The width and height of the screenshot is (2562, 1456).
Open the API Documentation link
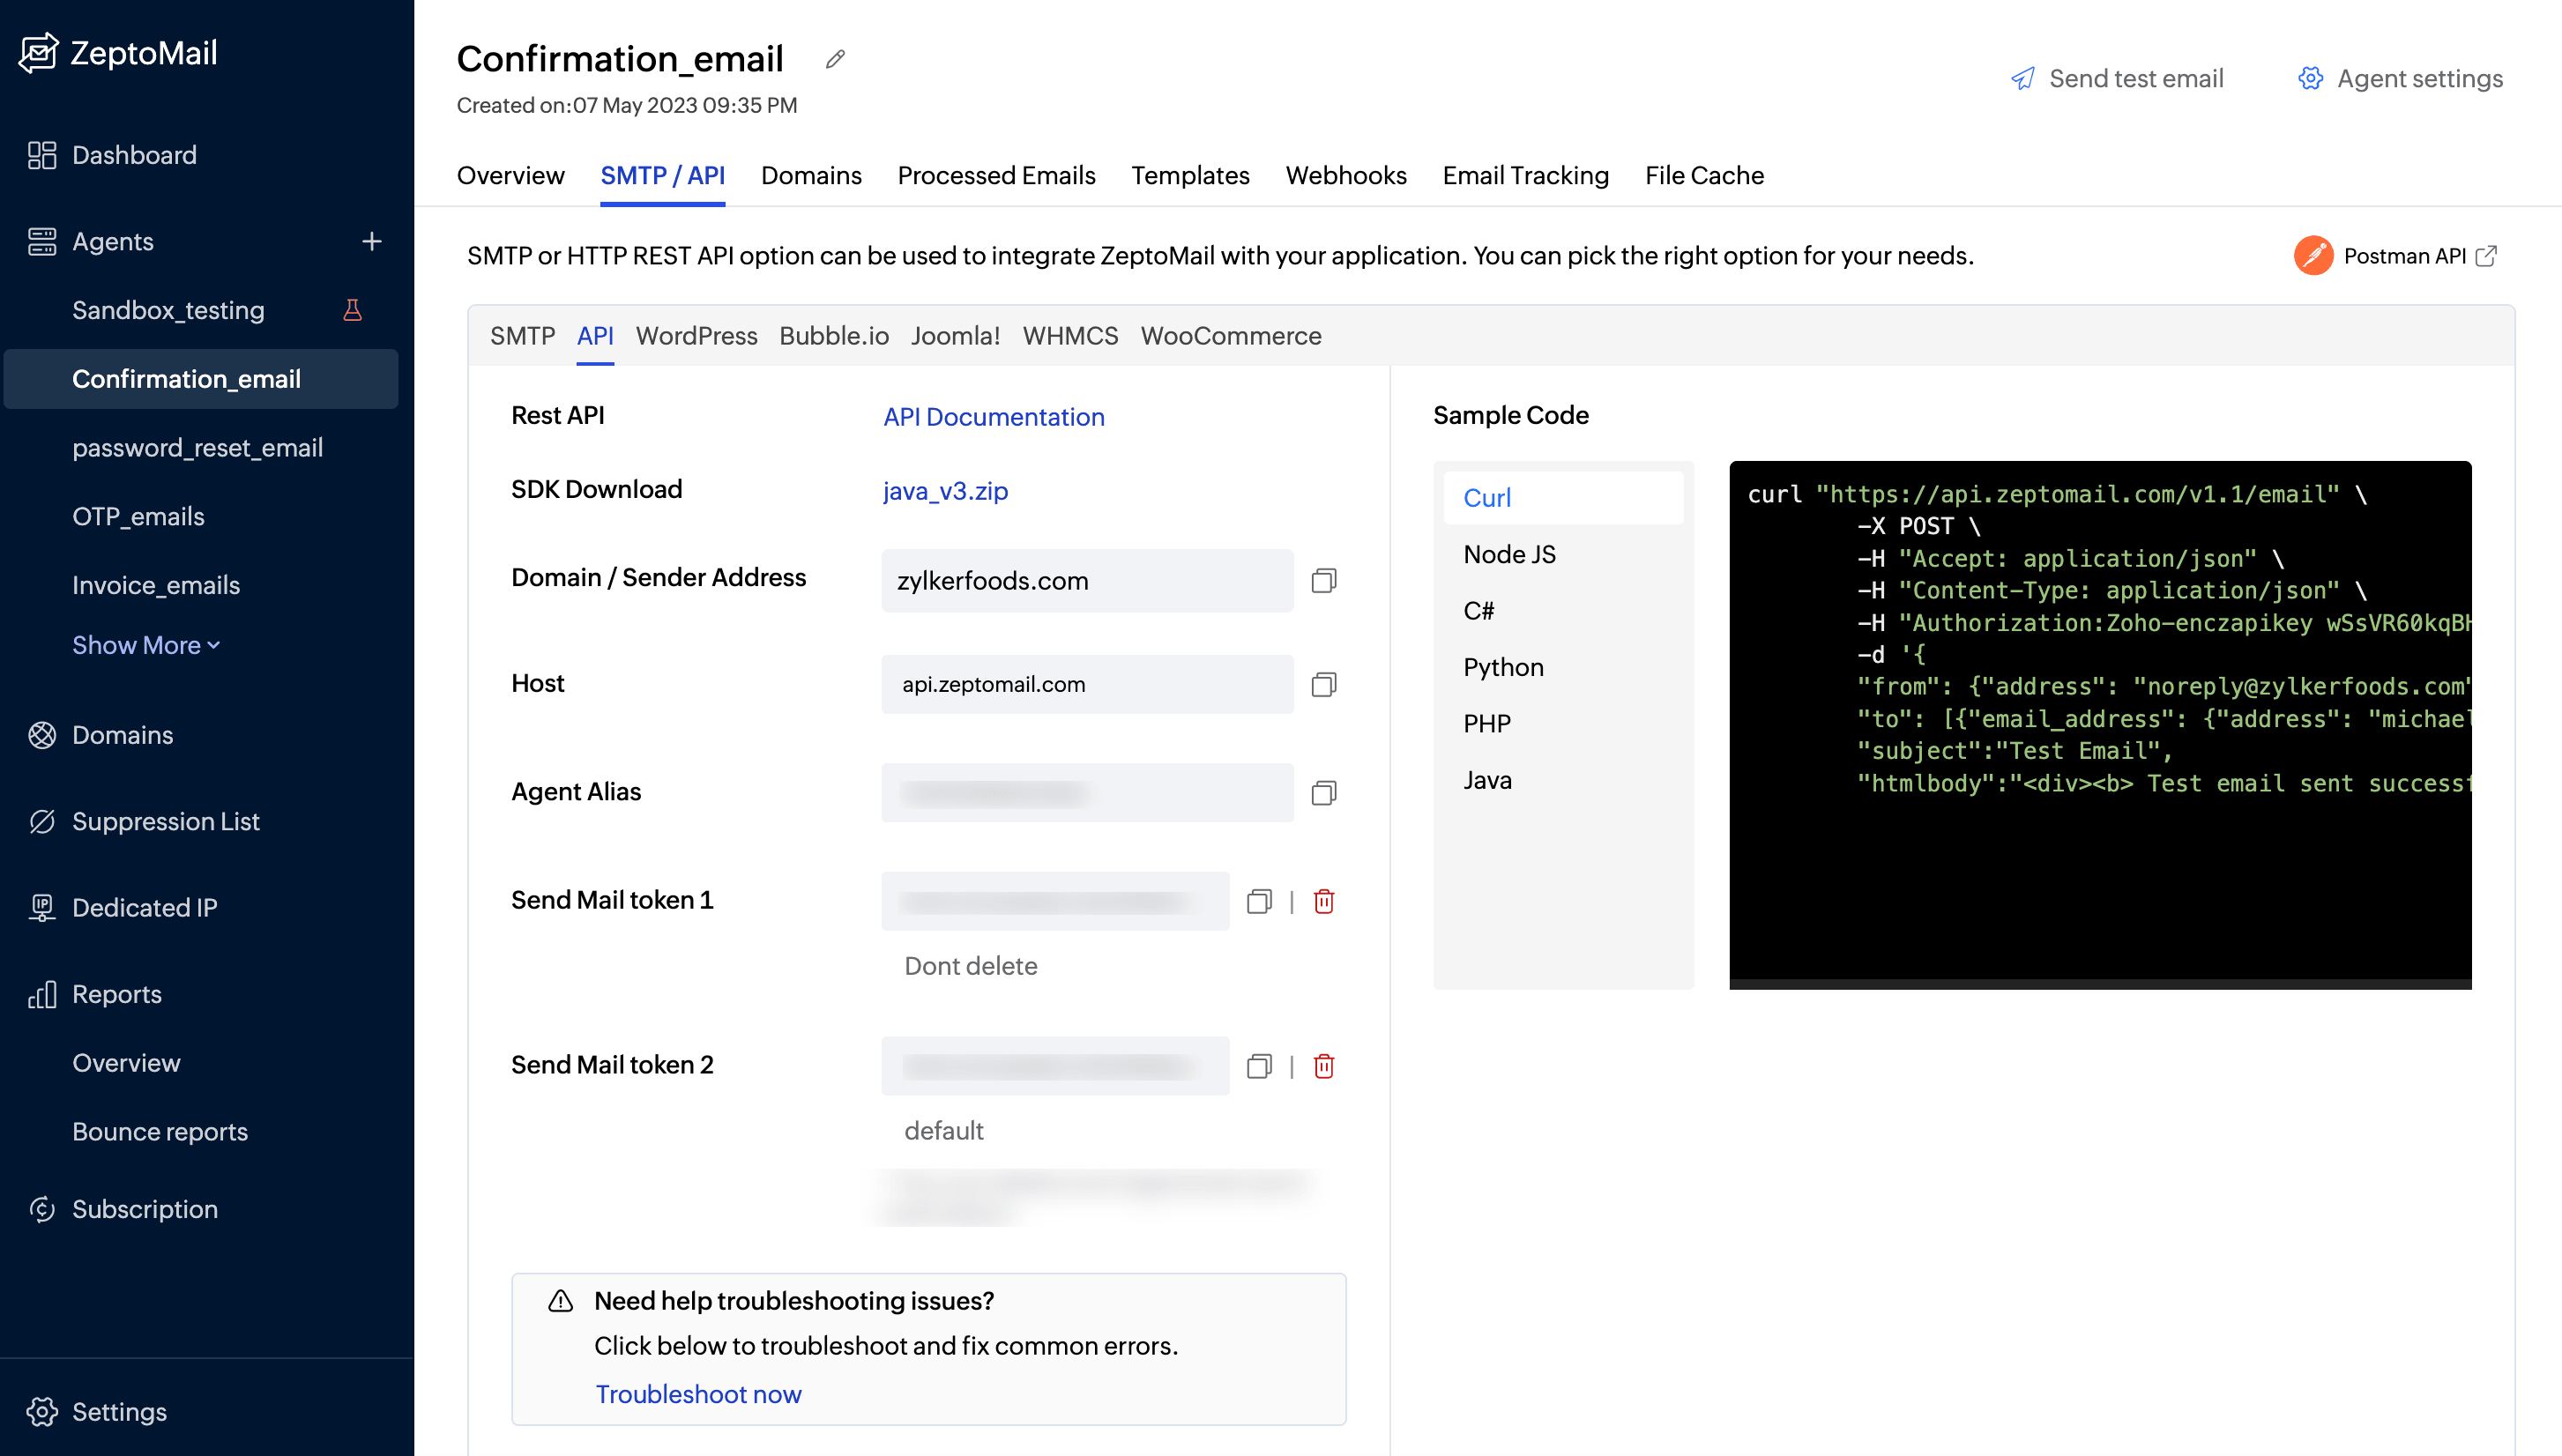point(993,417)
